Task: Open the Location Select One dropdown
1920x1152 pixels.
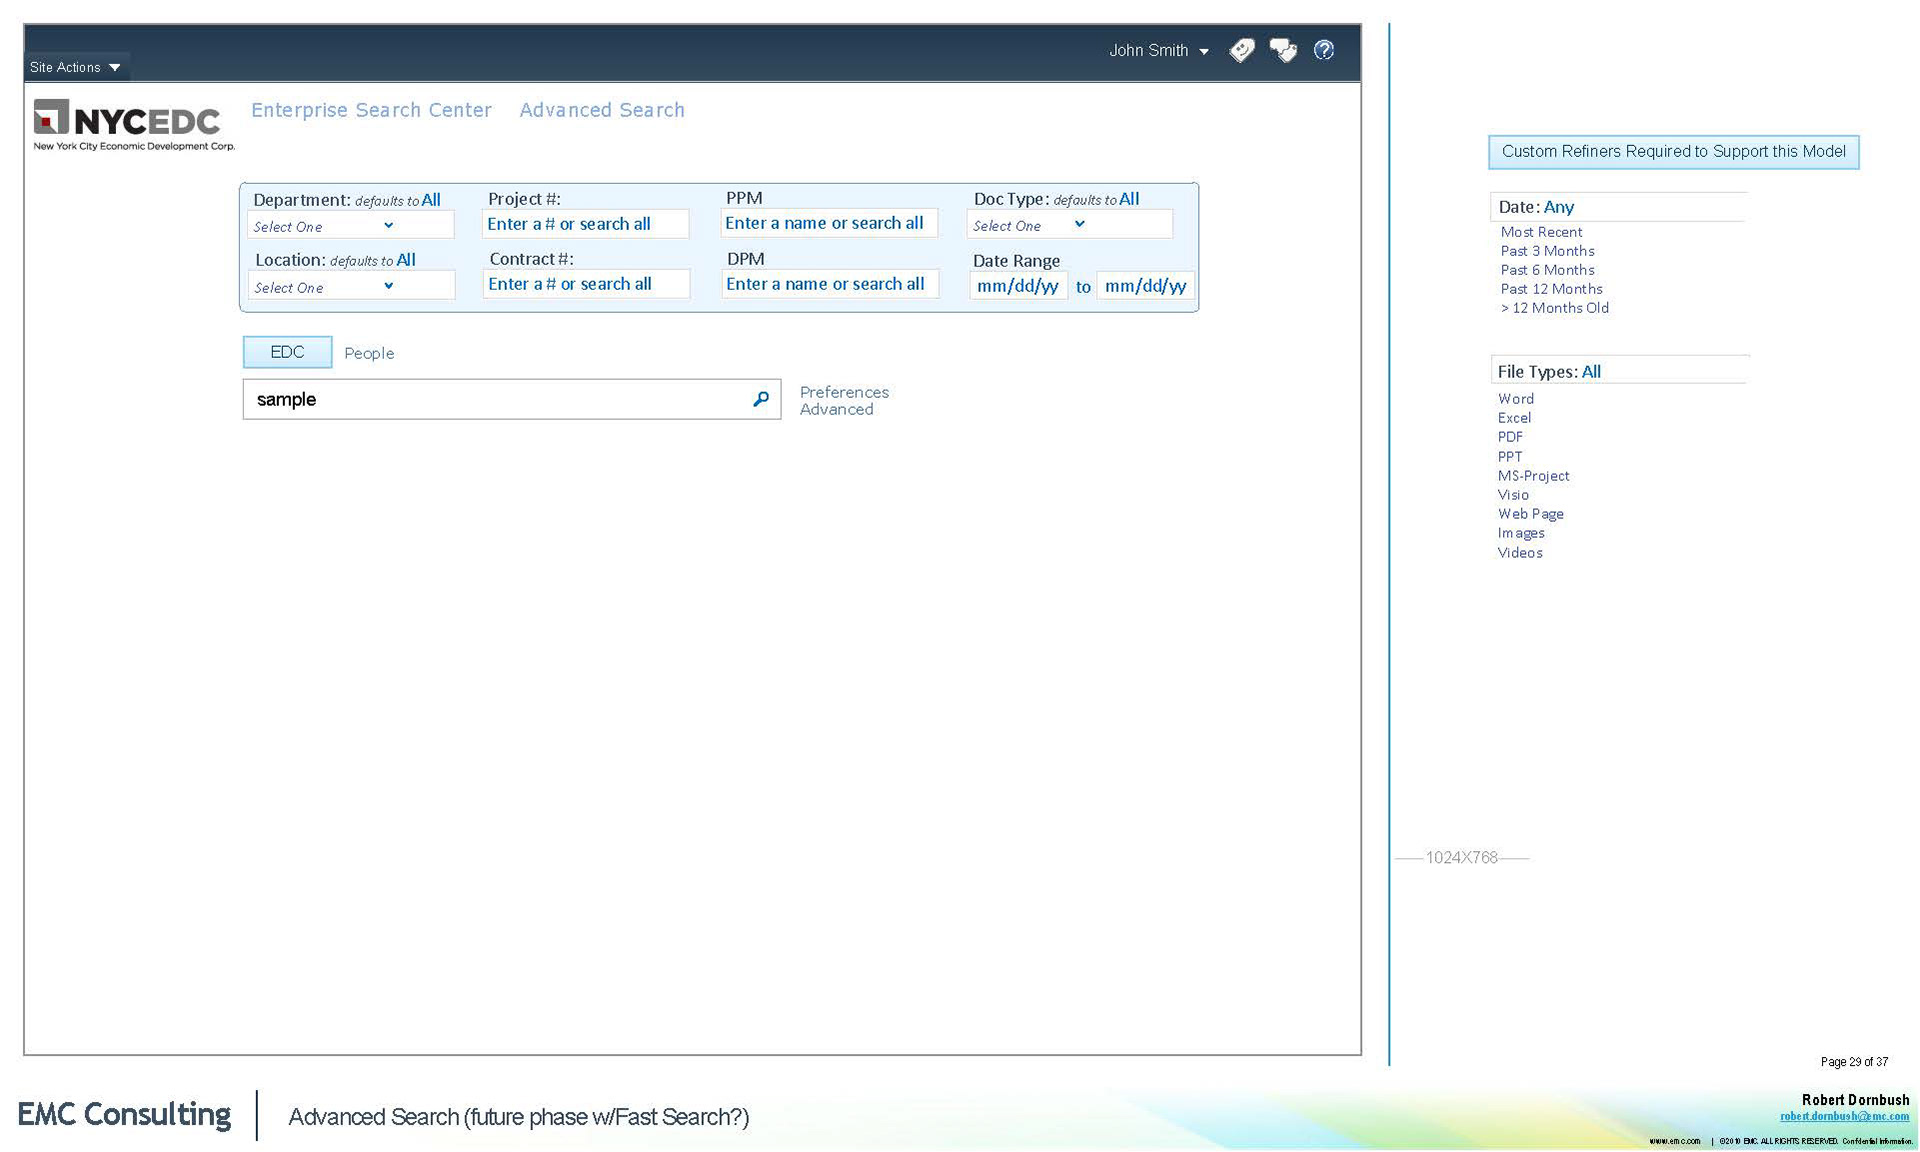Action: pos(349,287)
